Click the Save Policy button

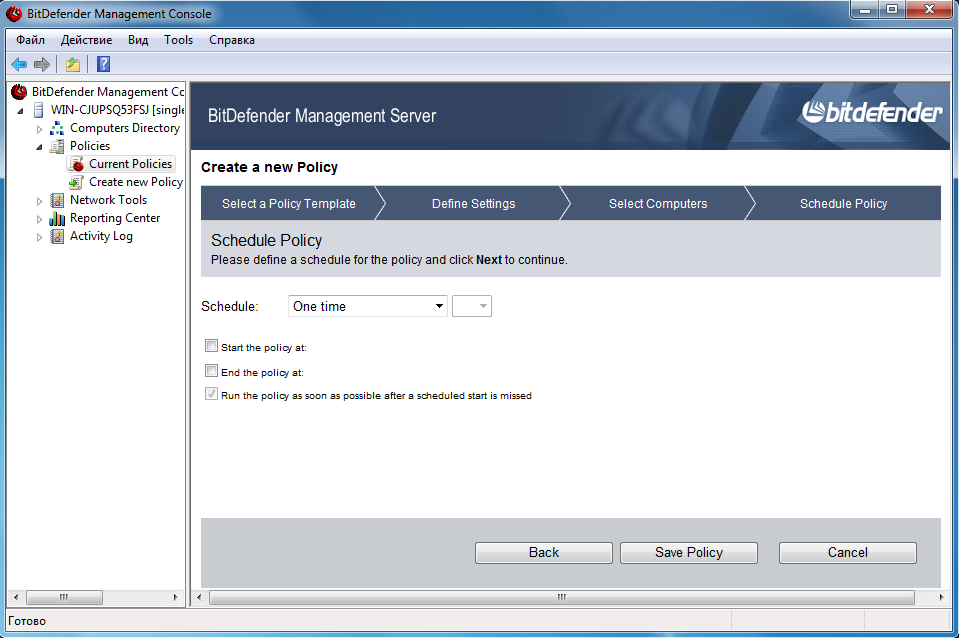point(689,552)
